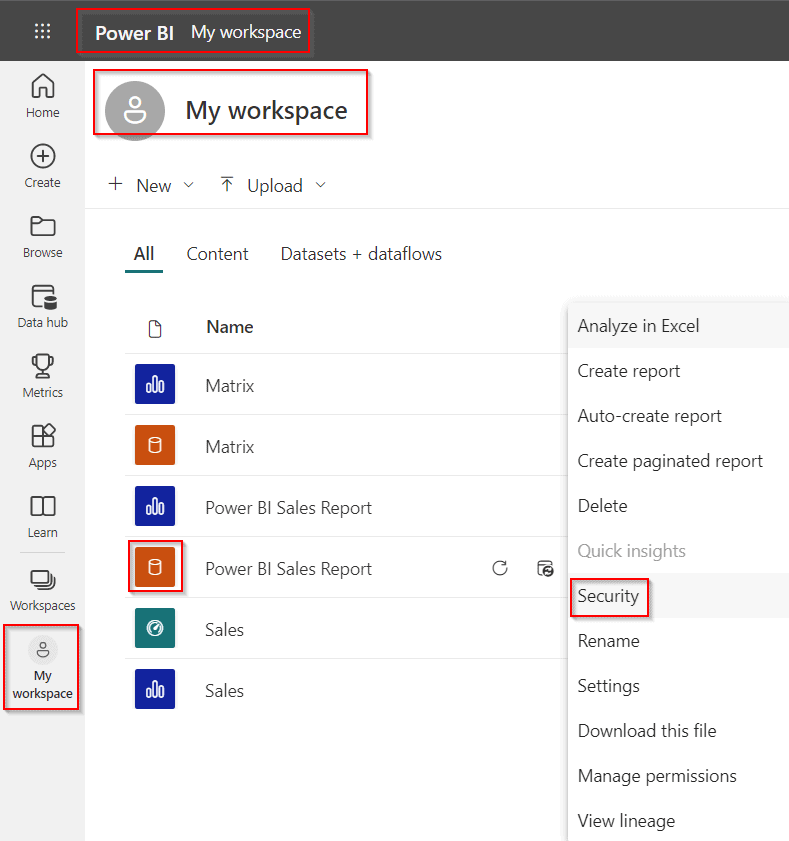Choose Analyze in Excel from context menu

678,326
